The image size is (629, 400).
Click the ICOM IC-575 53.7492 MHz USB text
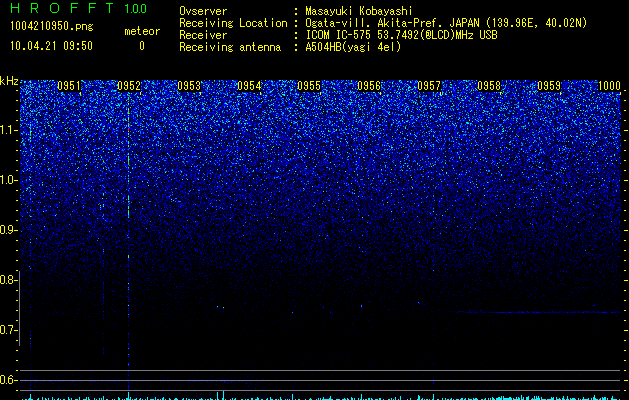(x=402, y=35)
